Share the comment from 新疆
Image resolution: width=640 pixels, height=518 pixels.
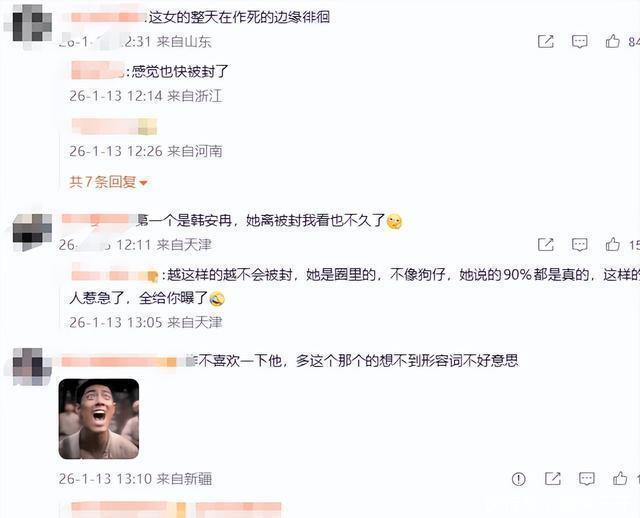pyautogui.click(x=553, y=479)
